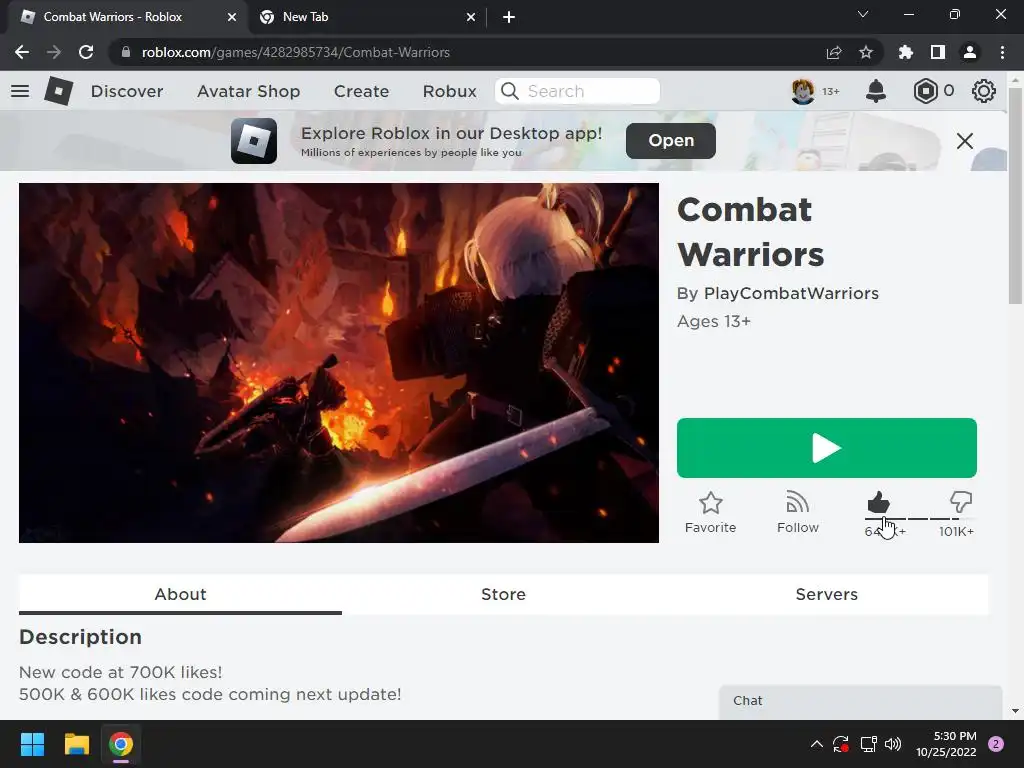The width and height of the screenshot is (1024, 768).
Task: Toggle the Chrome side panel
Action: point(938,52)
